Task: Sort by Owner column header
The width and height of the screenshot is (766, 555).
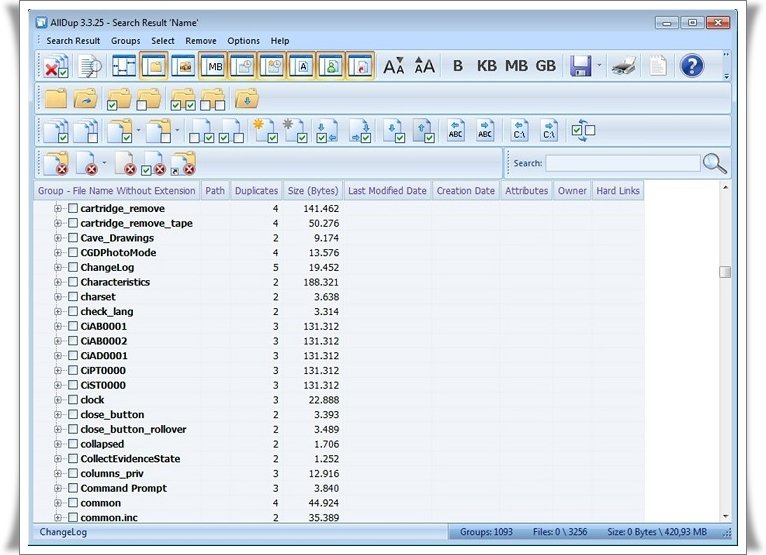Action: coord(572,191)
